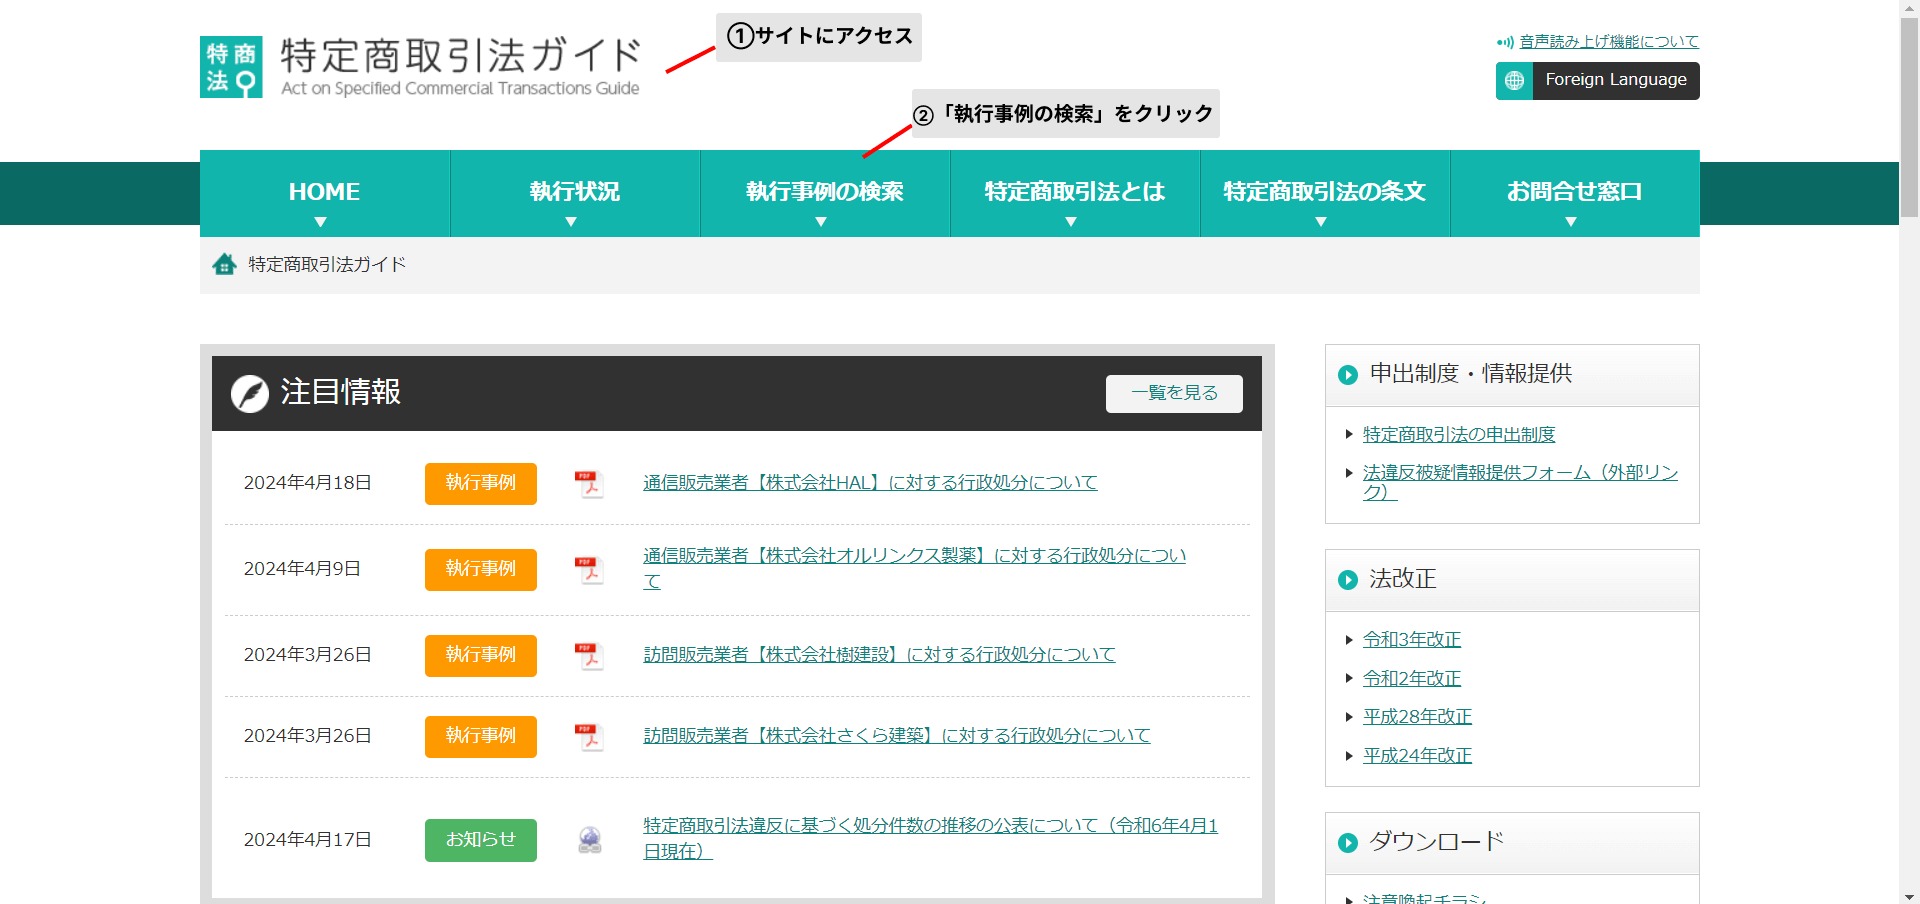Click the 一覧を見る button
The image size is (1920, 904).
click(1174, 394)
